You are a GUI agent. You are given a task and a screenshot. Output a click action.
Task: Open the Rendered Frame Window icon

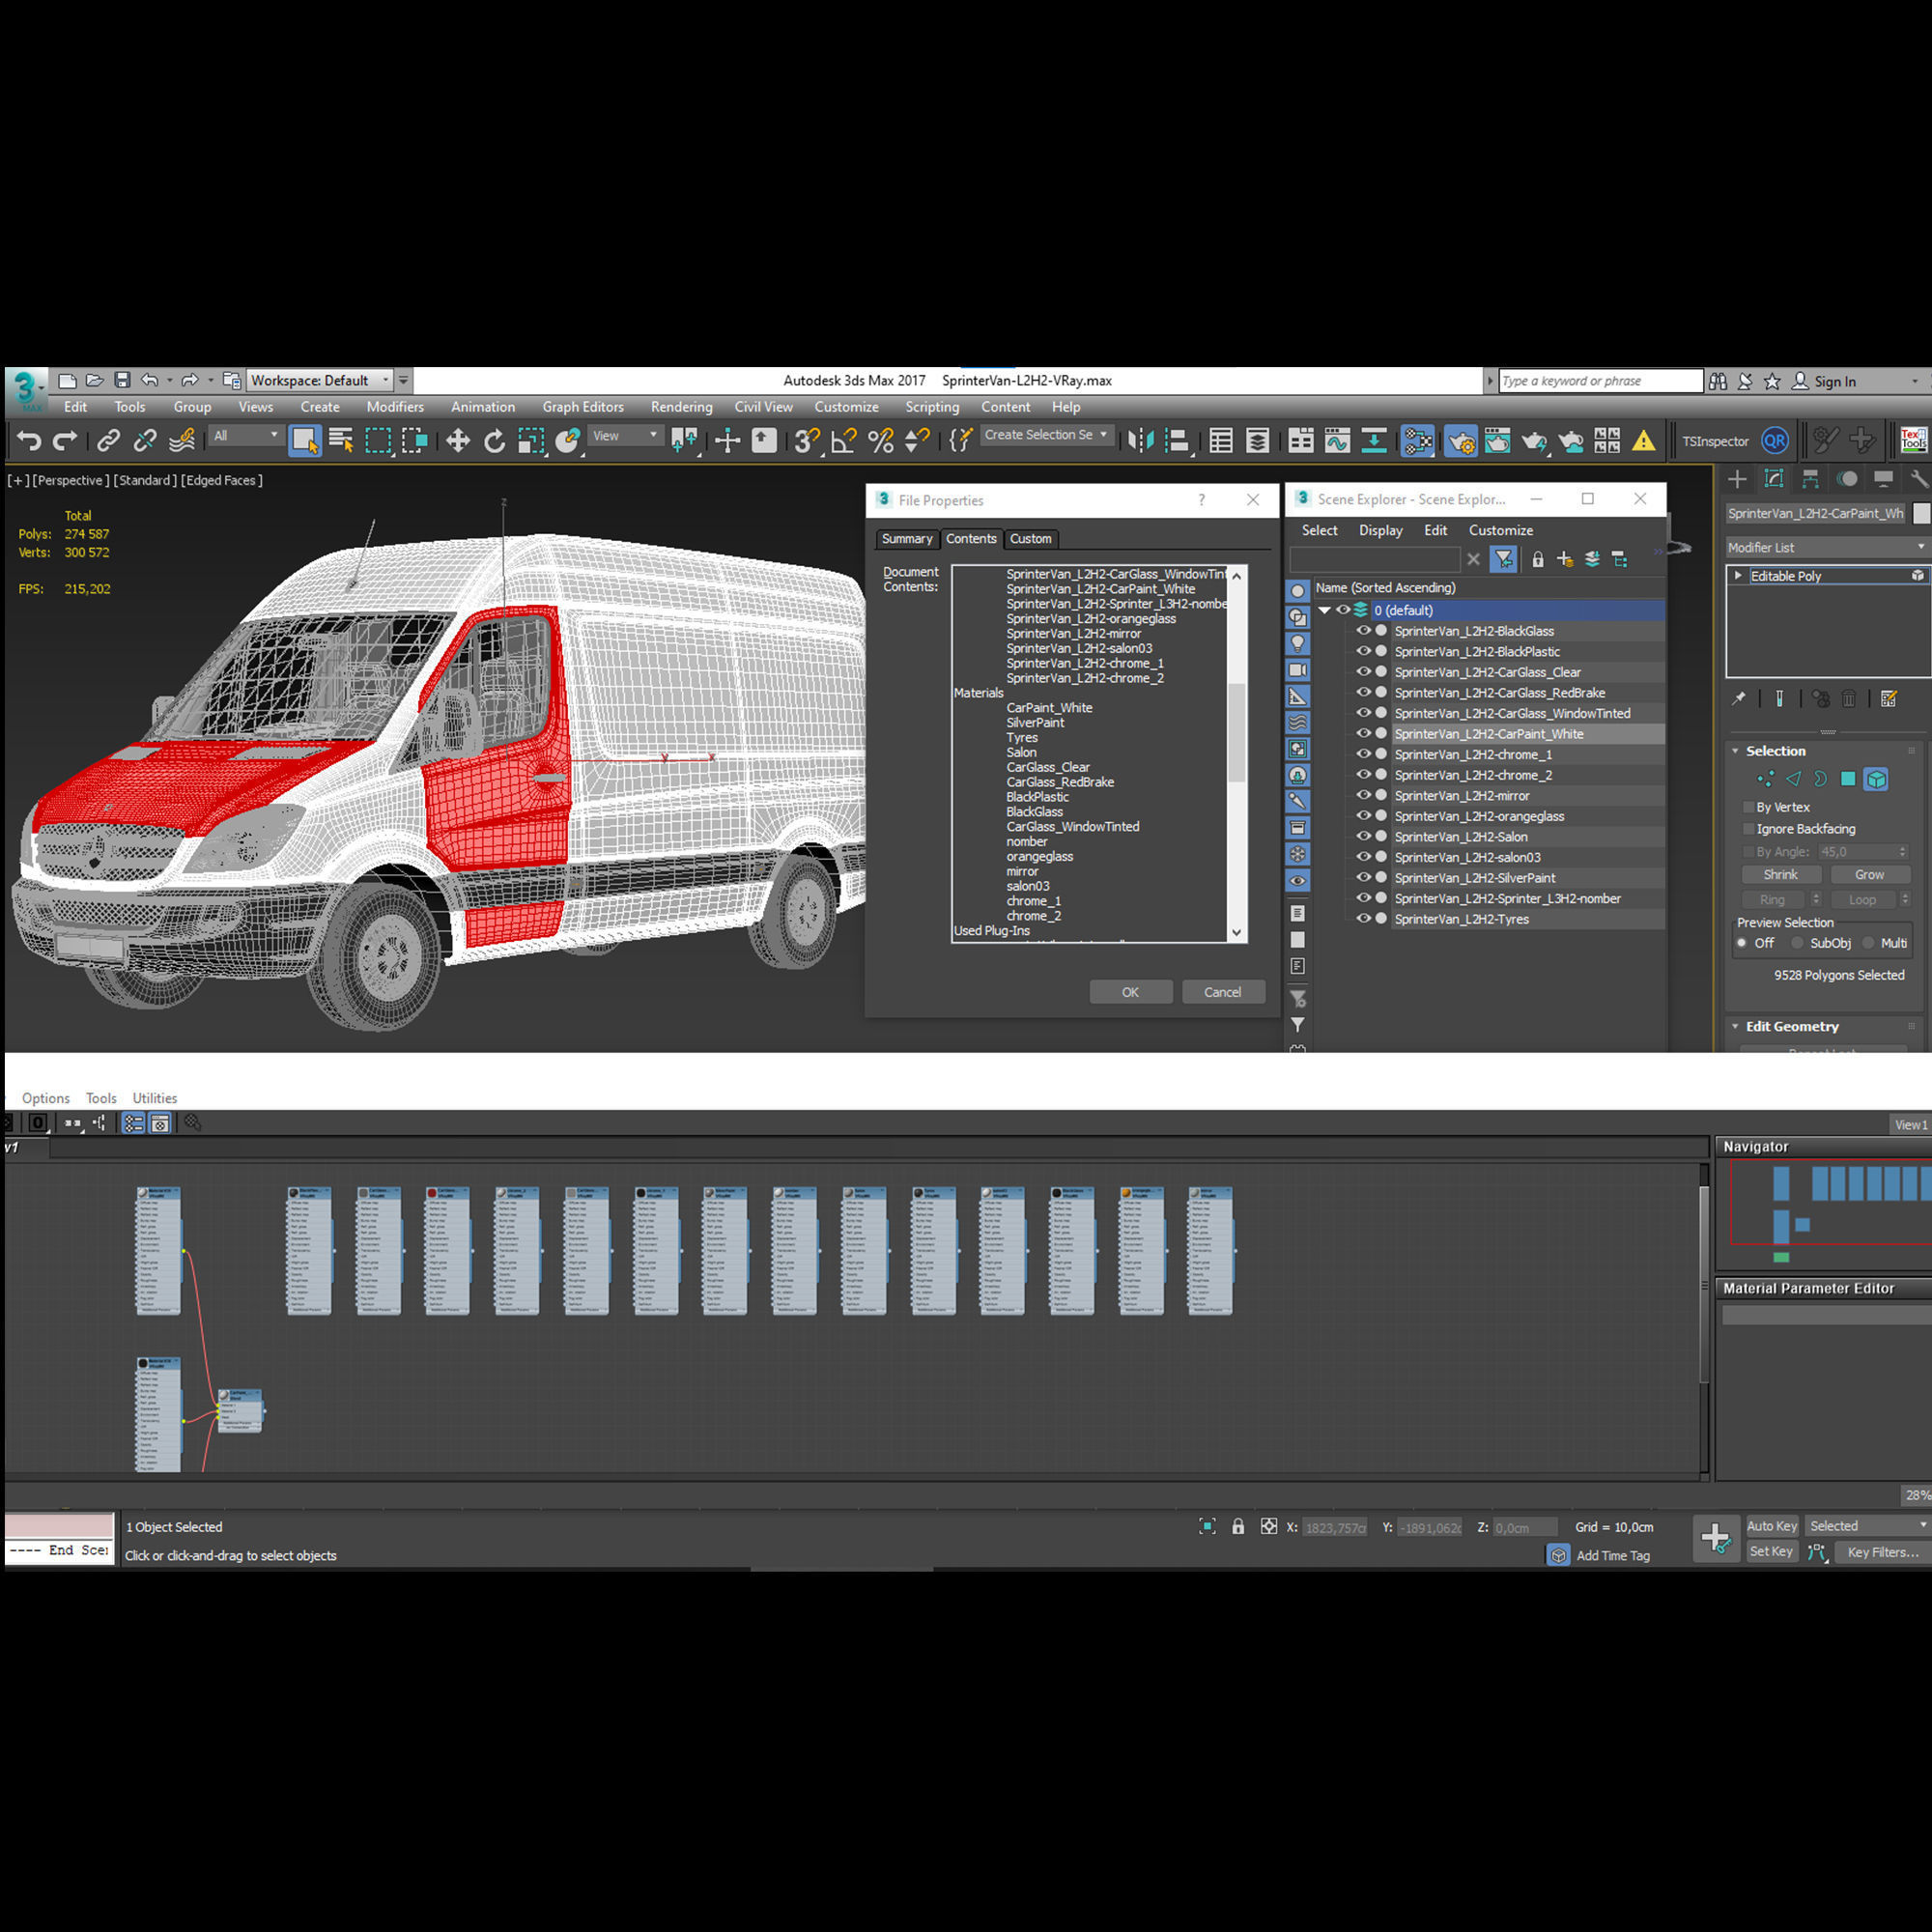[1497, 441]
